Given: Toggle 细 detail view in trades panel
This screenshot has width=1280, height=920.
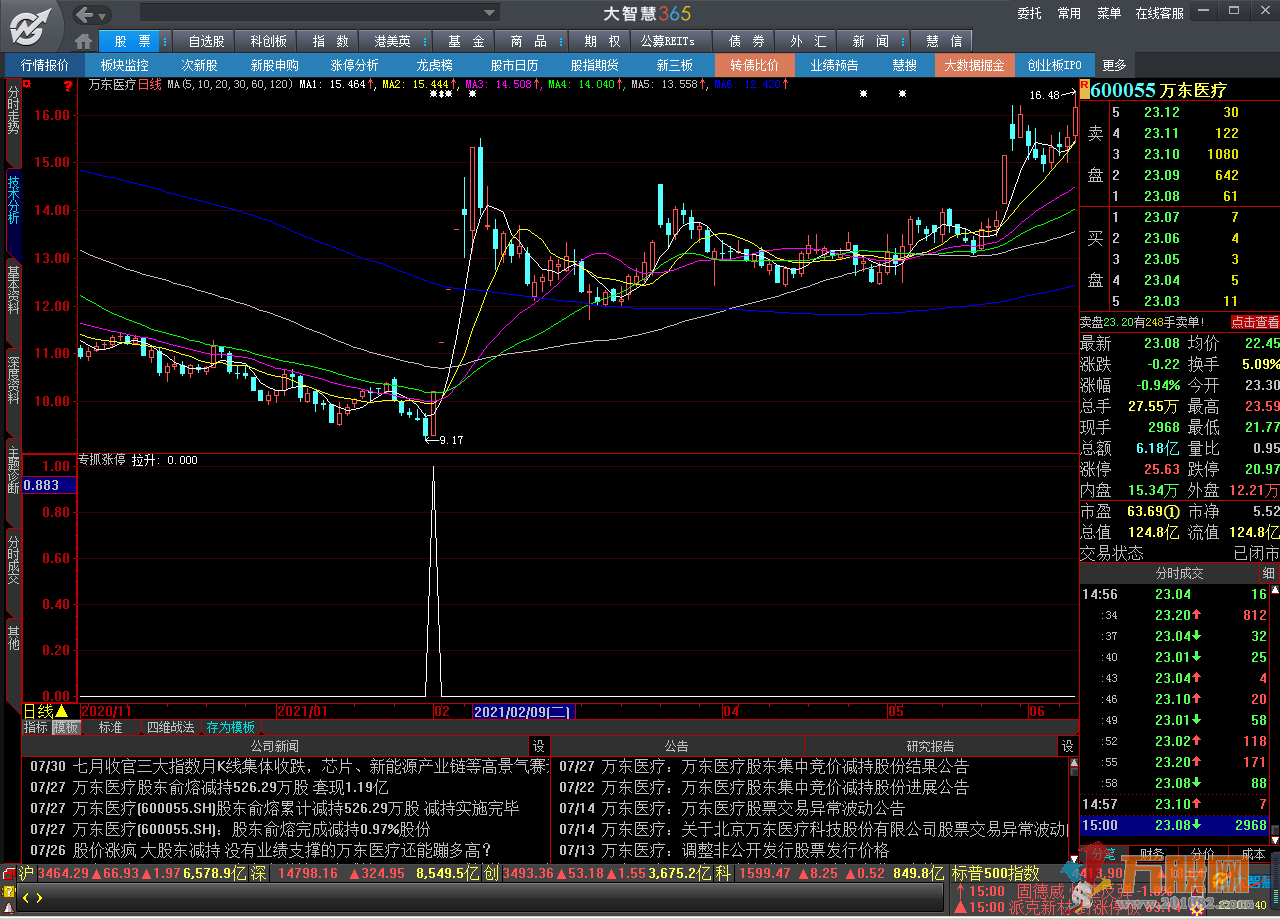Looking at the screenshot, I should (x=1269, y=574).
